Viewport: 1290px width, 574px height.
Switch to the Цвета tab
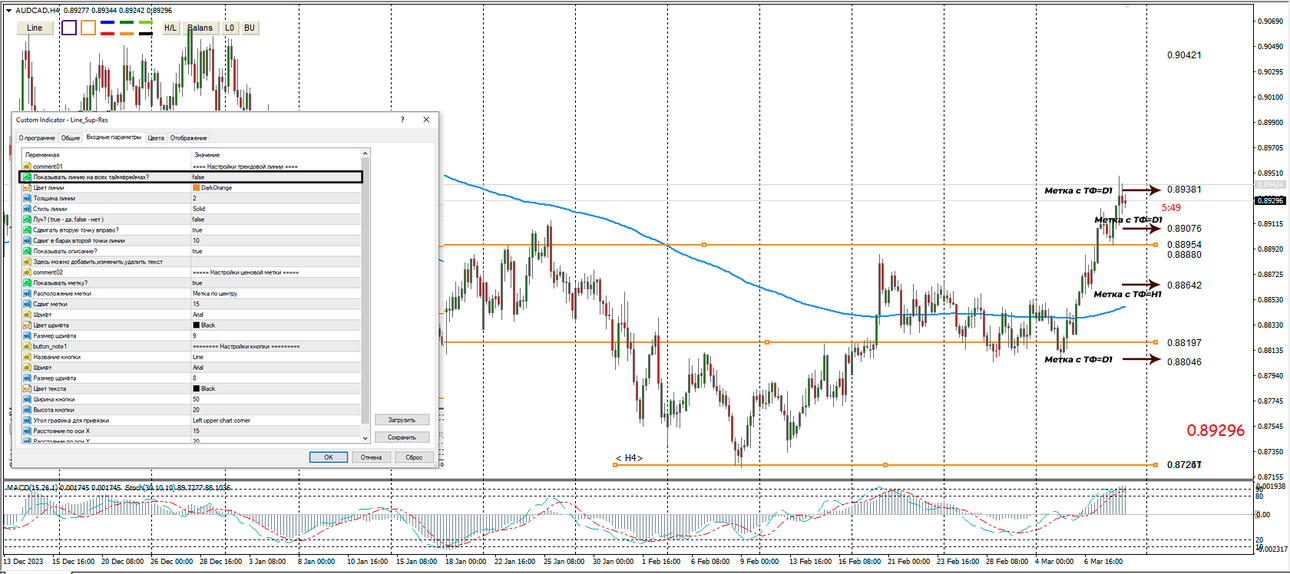coord(156,137)
